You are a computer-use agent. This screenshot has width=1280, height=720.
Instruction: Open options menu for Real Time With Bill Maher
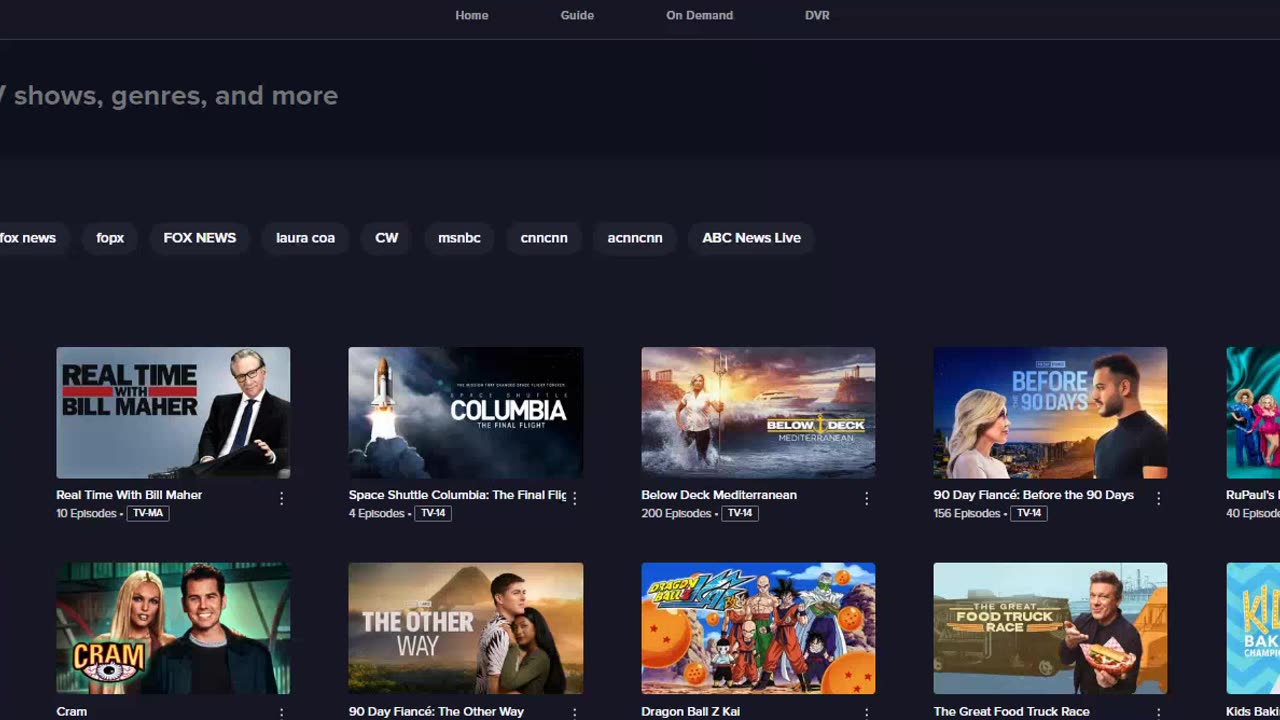281,498
